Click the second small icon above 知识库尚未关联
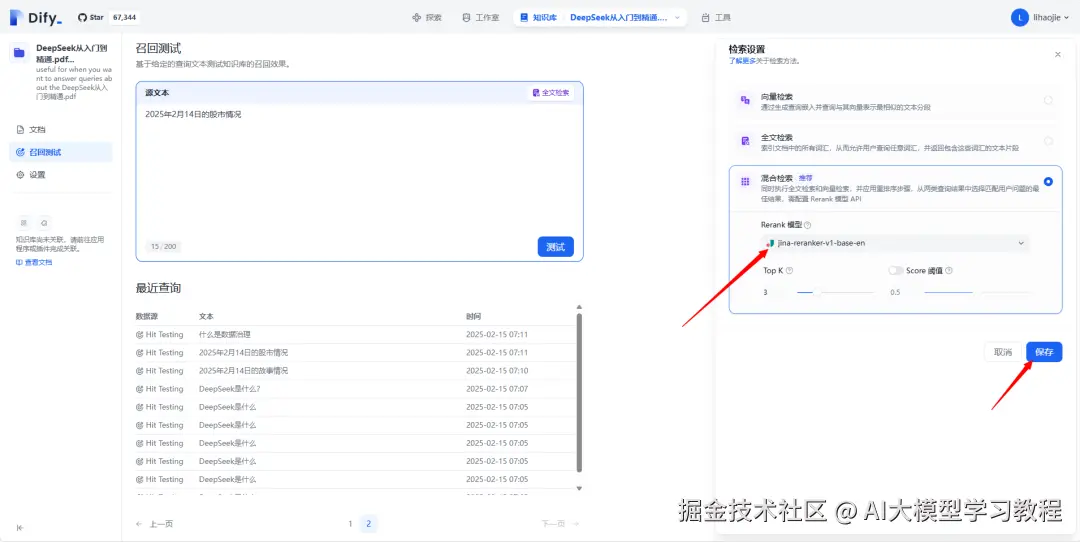The width and height of the screenshot is (1080, 542). (x=43, y=222)
